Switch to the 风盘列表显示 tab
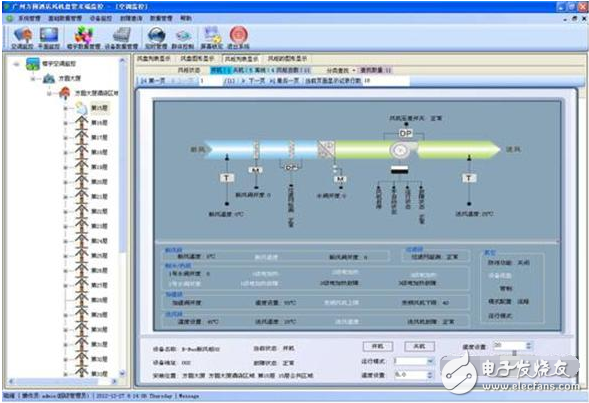Viewport: 589px width, 403px height. point(154,59)
